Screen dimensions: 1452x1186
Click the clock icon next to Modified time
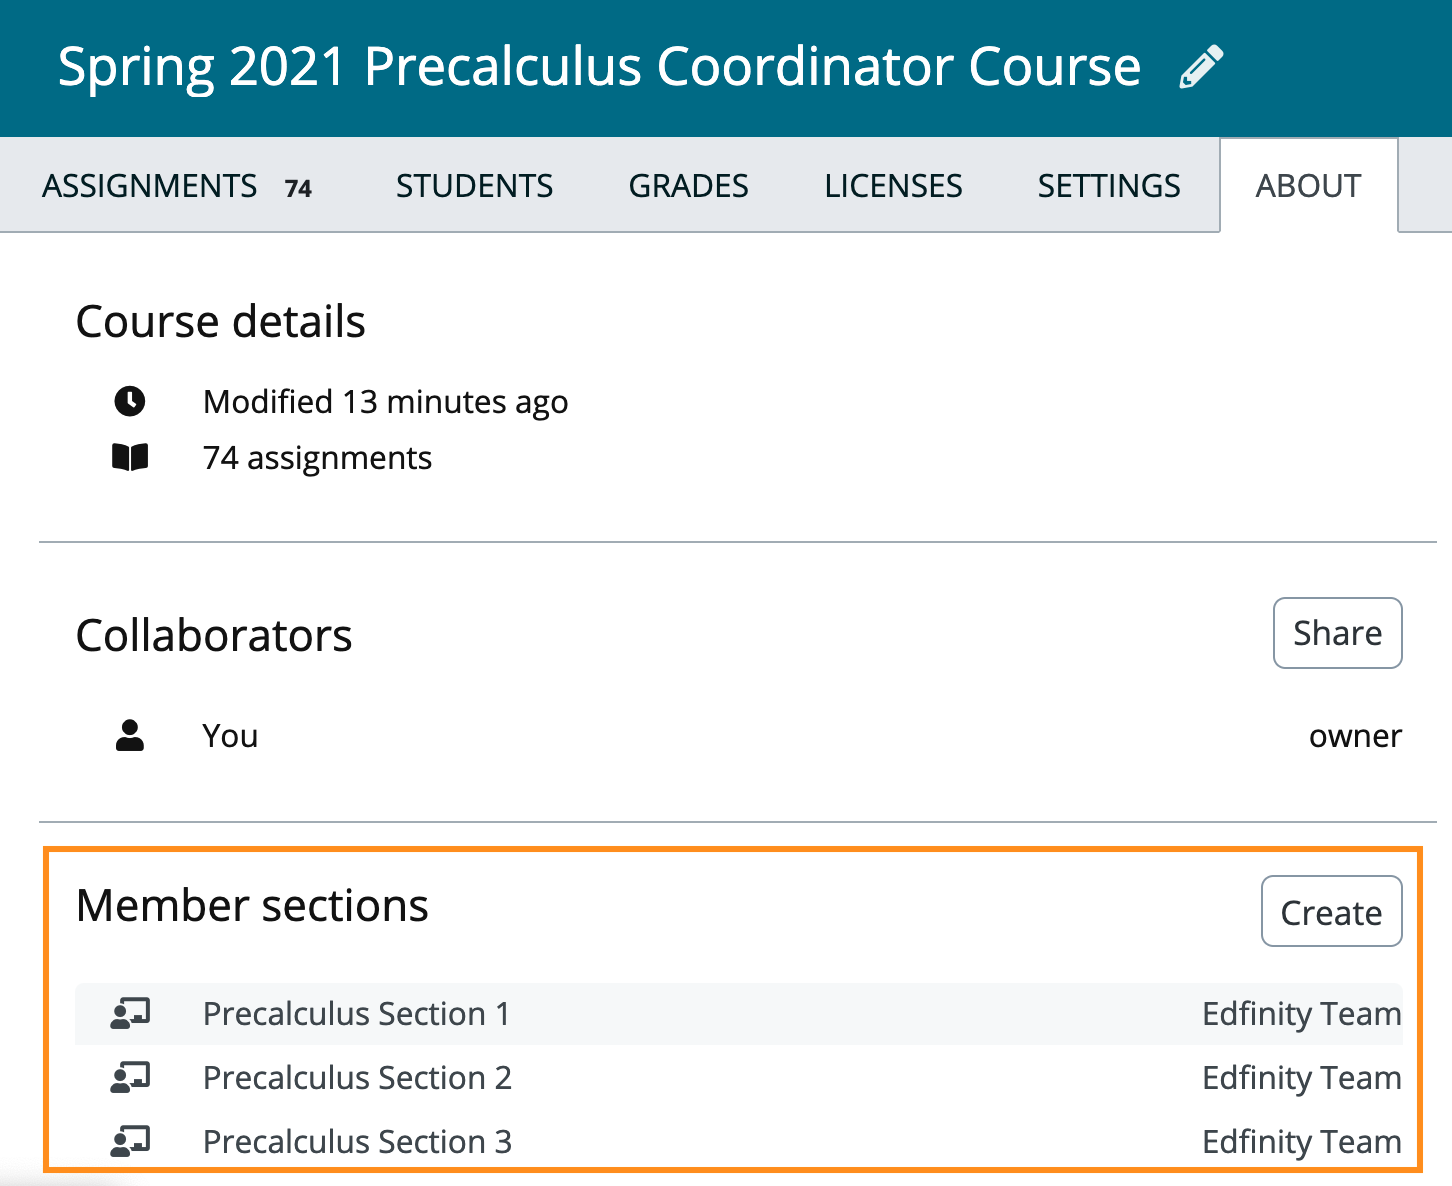tap(130, 401)
